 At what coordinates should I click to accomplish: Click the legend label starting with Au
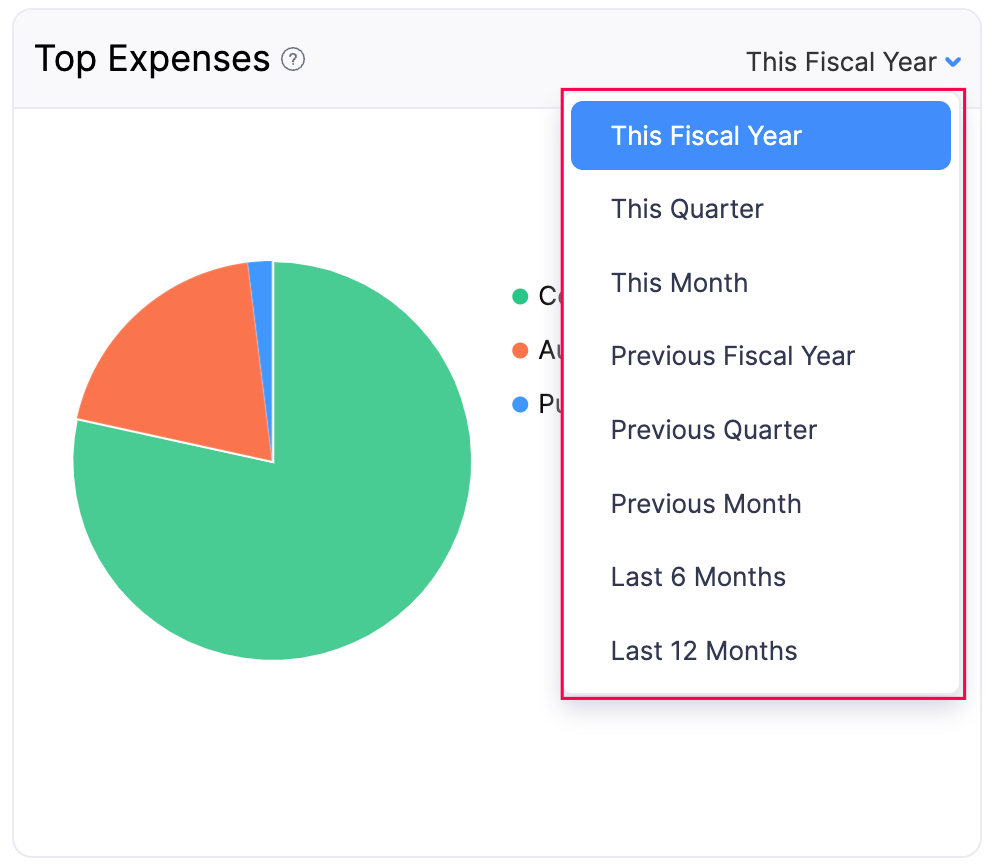pos(545,350)
